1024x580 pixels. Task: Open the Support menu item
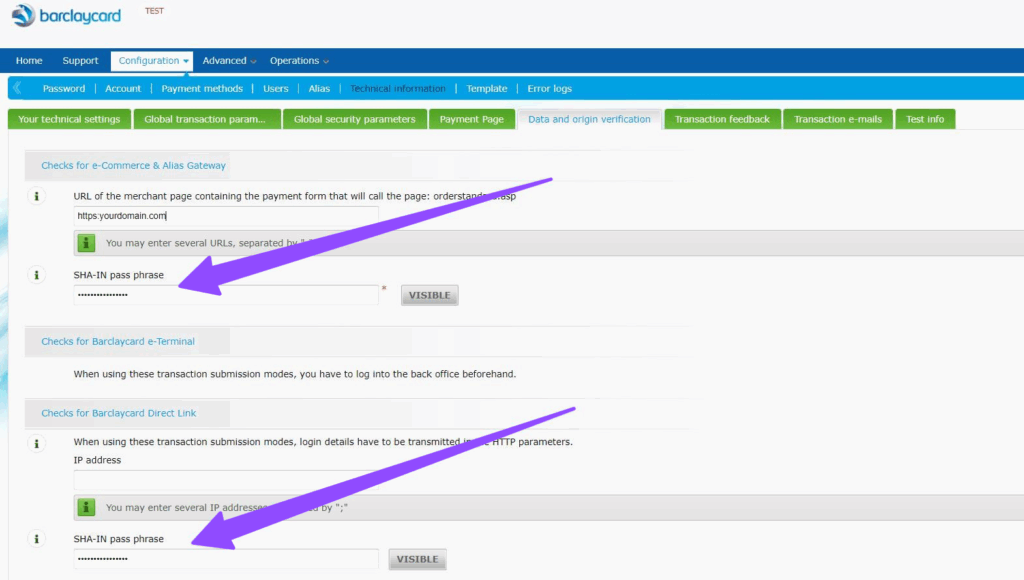[80, 61]
